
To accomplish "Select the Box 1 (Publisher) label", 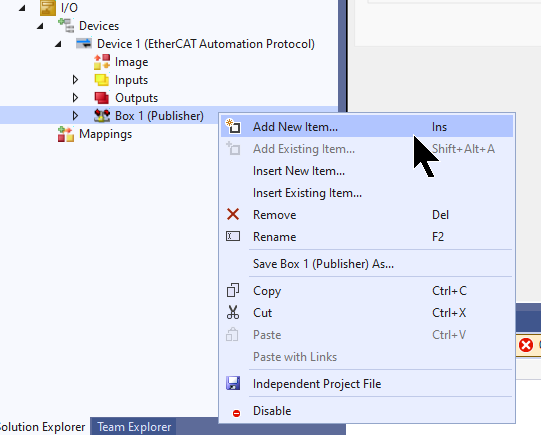I will (x=159, y=116).
